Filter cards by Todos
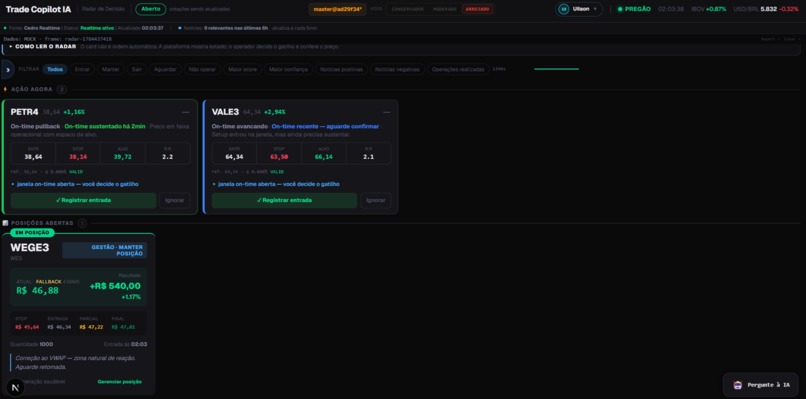Image resolution: width=806 pixels, height=399 pixels. point(55,69)
